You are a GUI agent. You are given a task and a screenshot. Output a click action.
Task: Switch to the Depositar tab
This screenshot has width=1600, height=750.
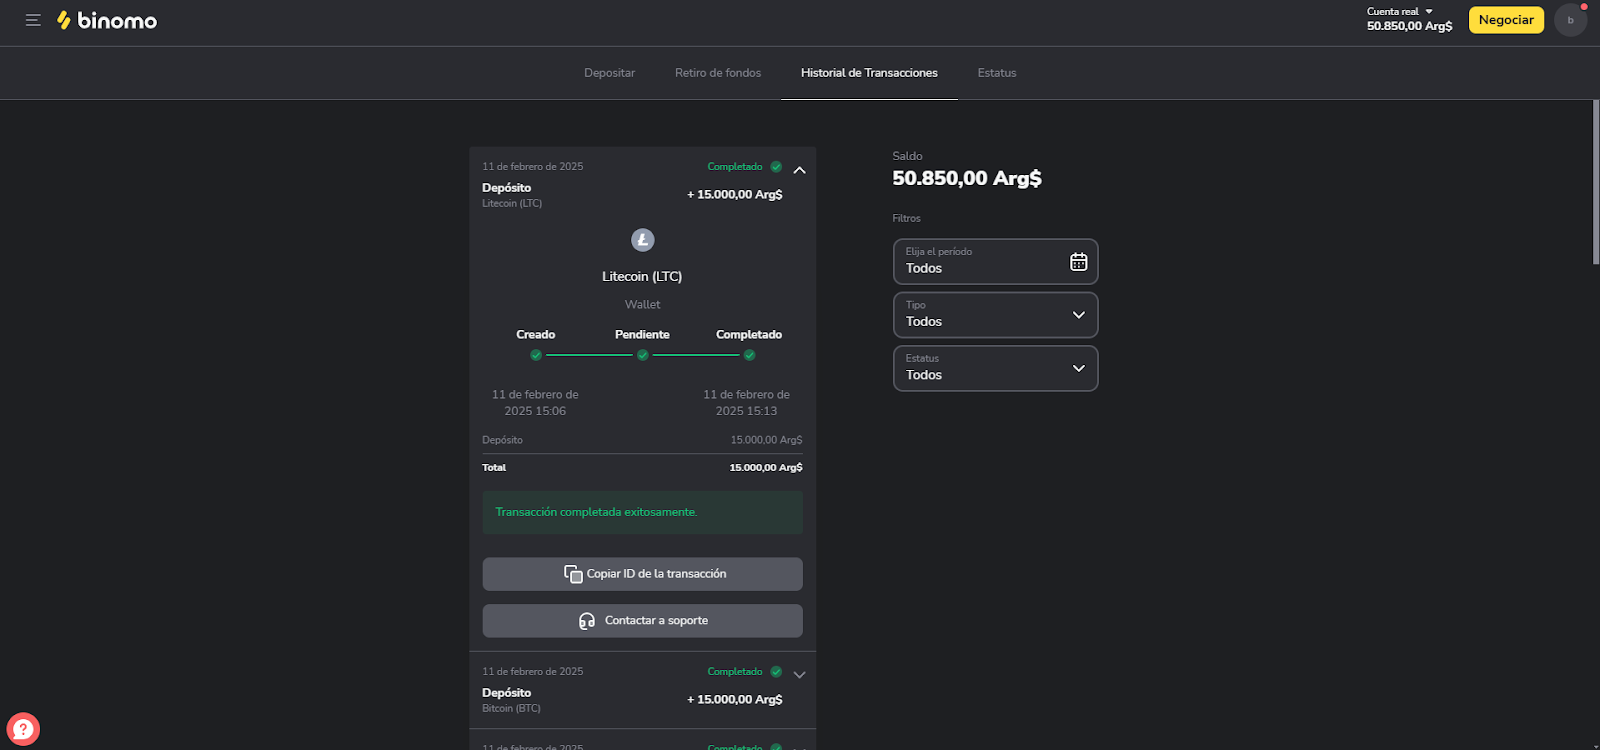[x=609, y=73]
